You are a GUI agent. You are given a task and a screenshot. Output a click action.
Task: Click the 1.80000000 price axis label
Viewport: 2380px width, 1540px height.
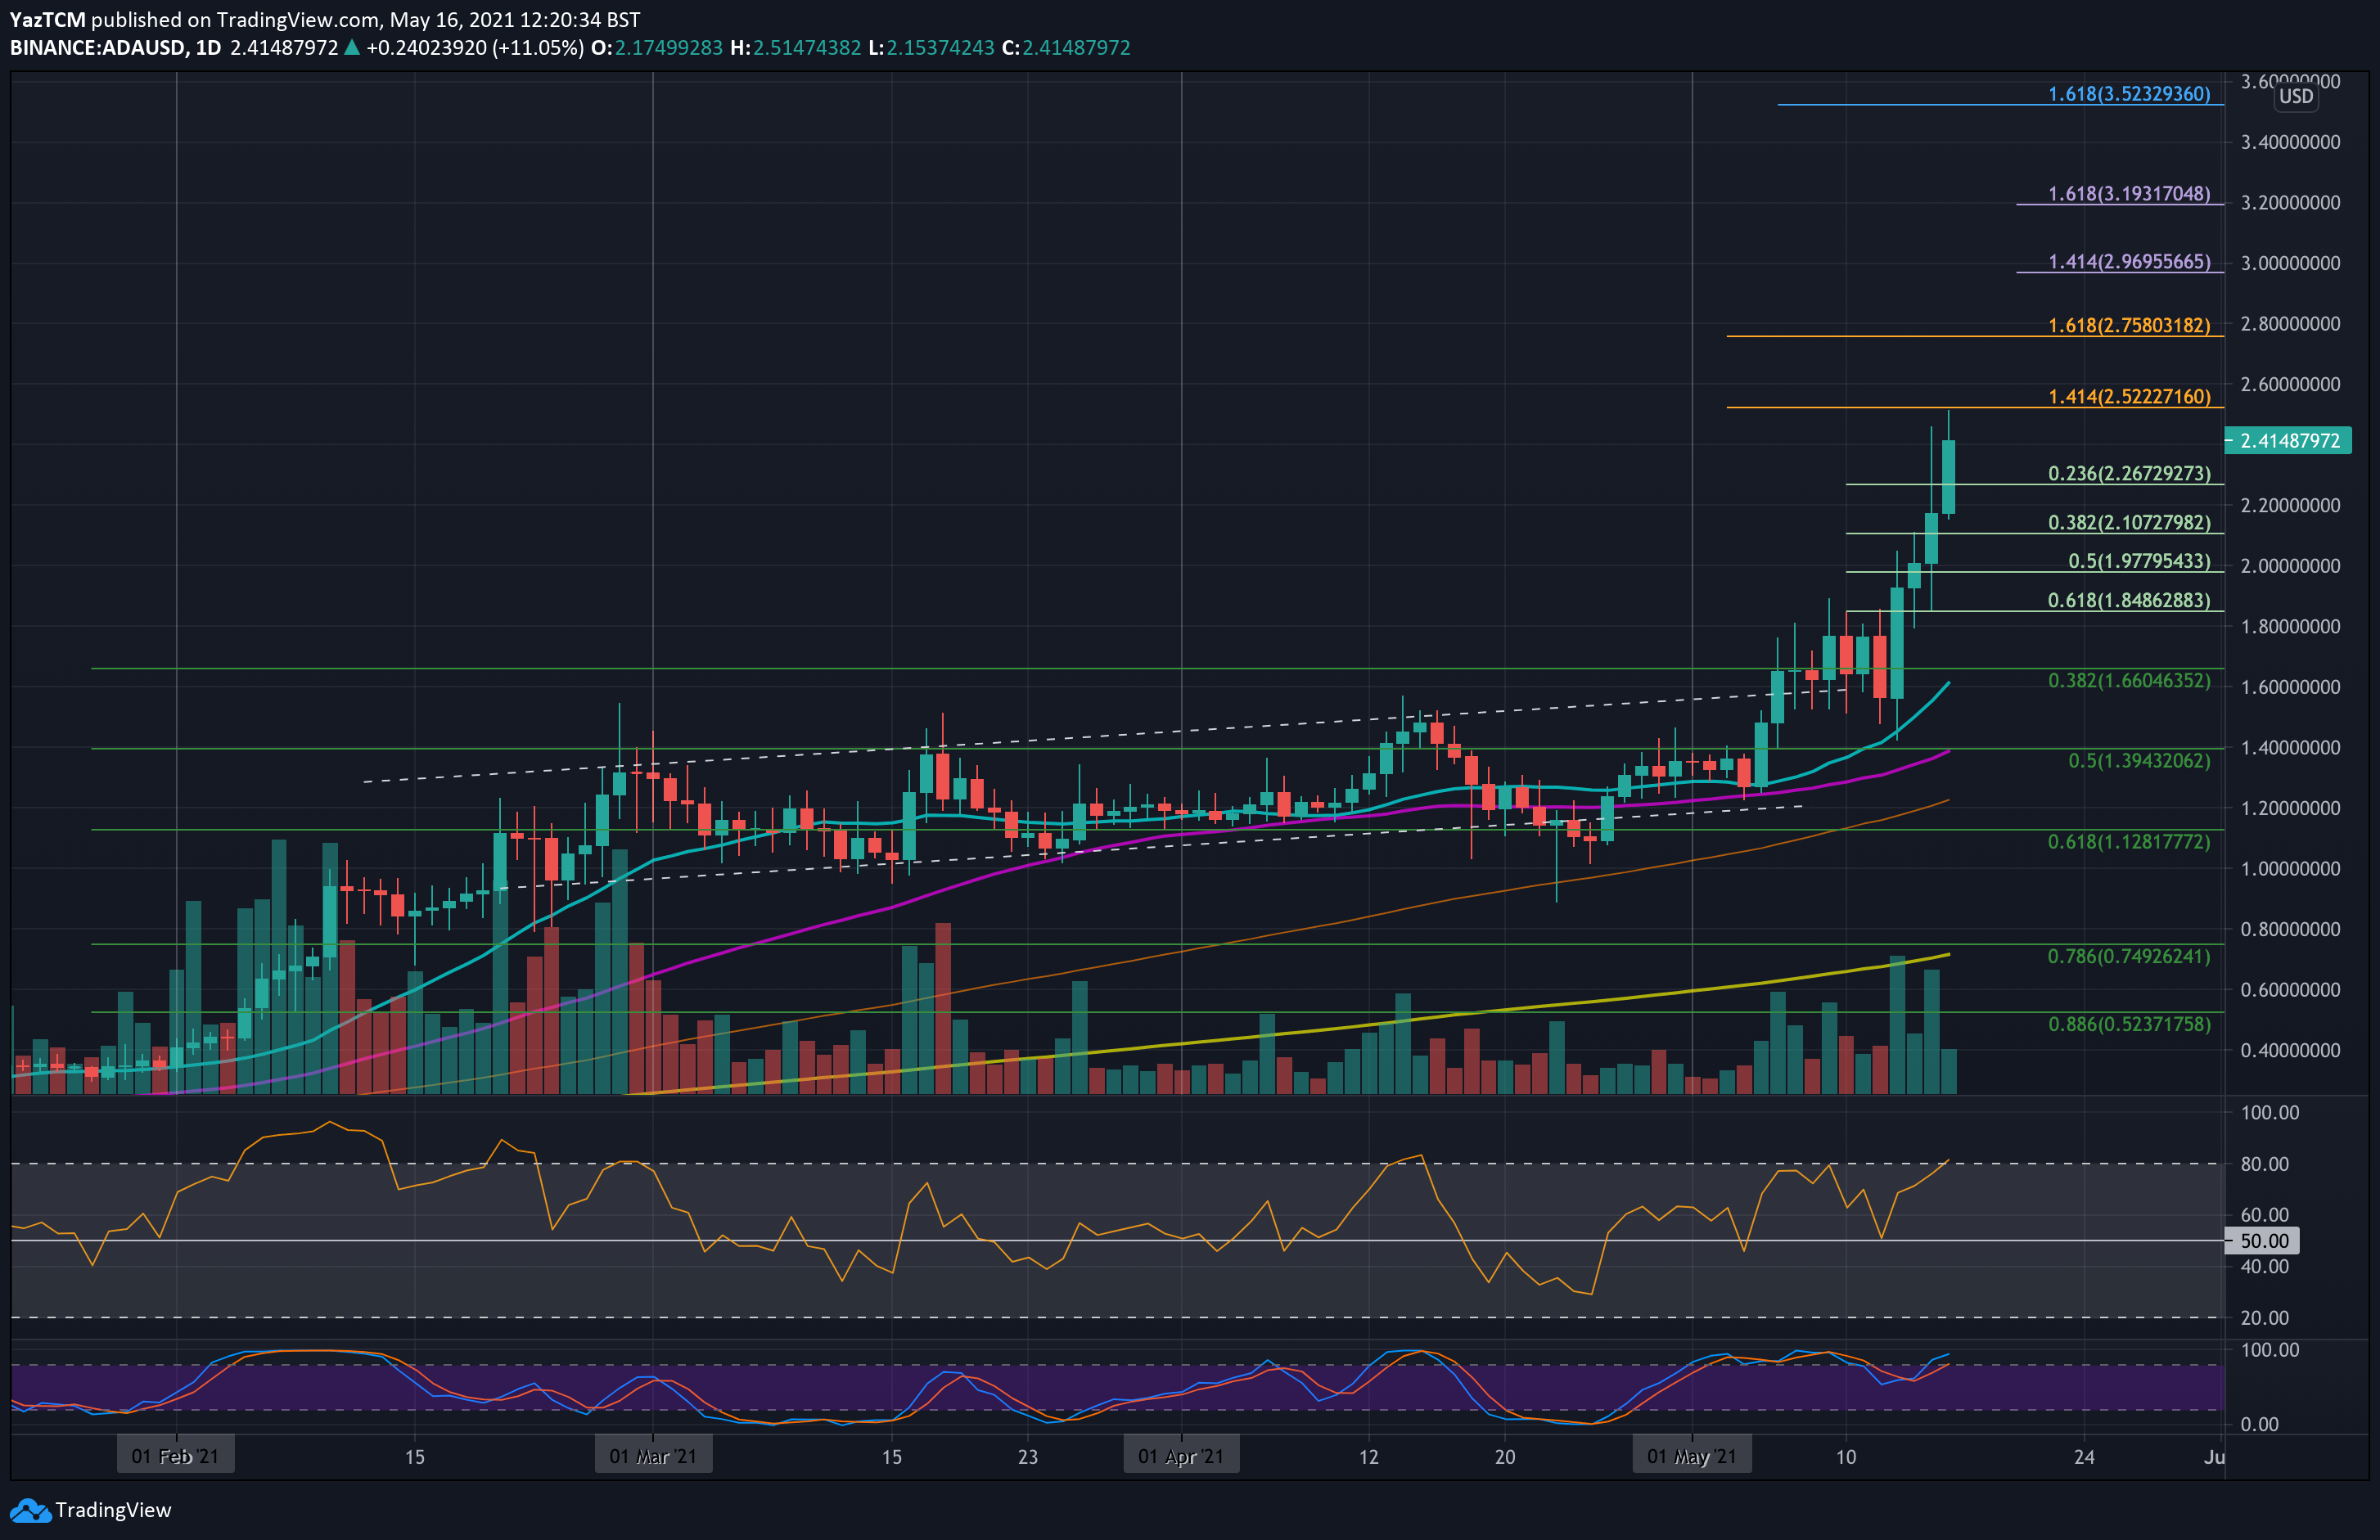pos(2290,627)
